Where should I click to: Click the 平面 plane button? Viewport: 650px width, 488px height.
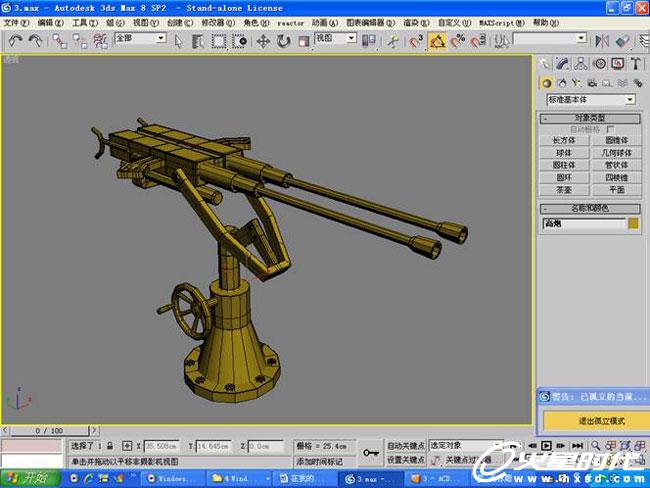click(616, 189)
